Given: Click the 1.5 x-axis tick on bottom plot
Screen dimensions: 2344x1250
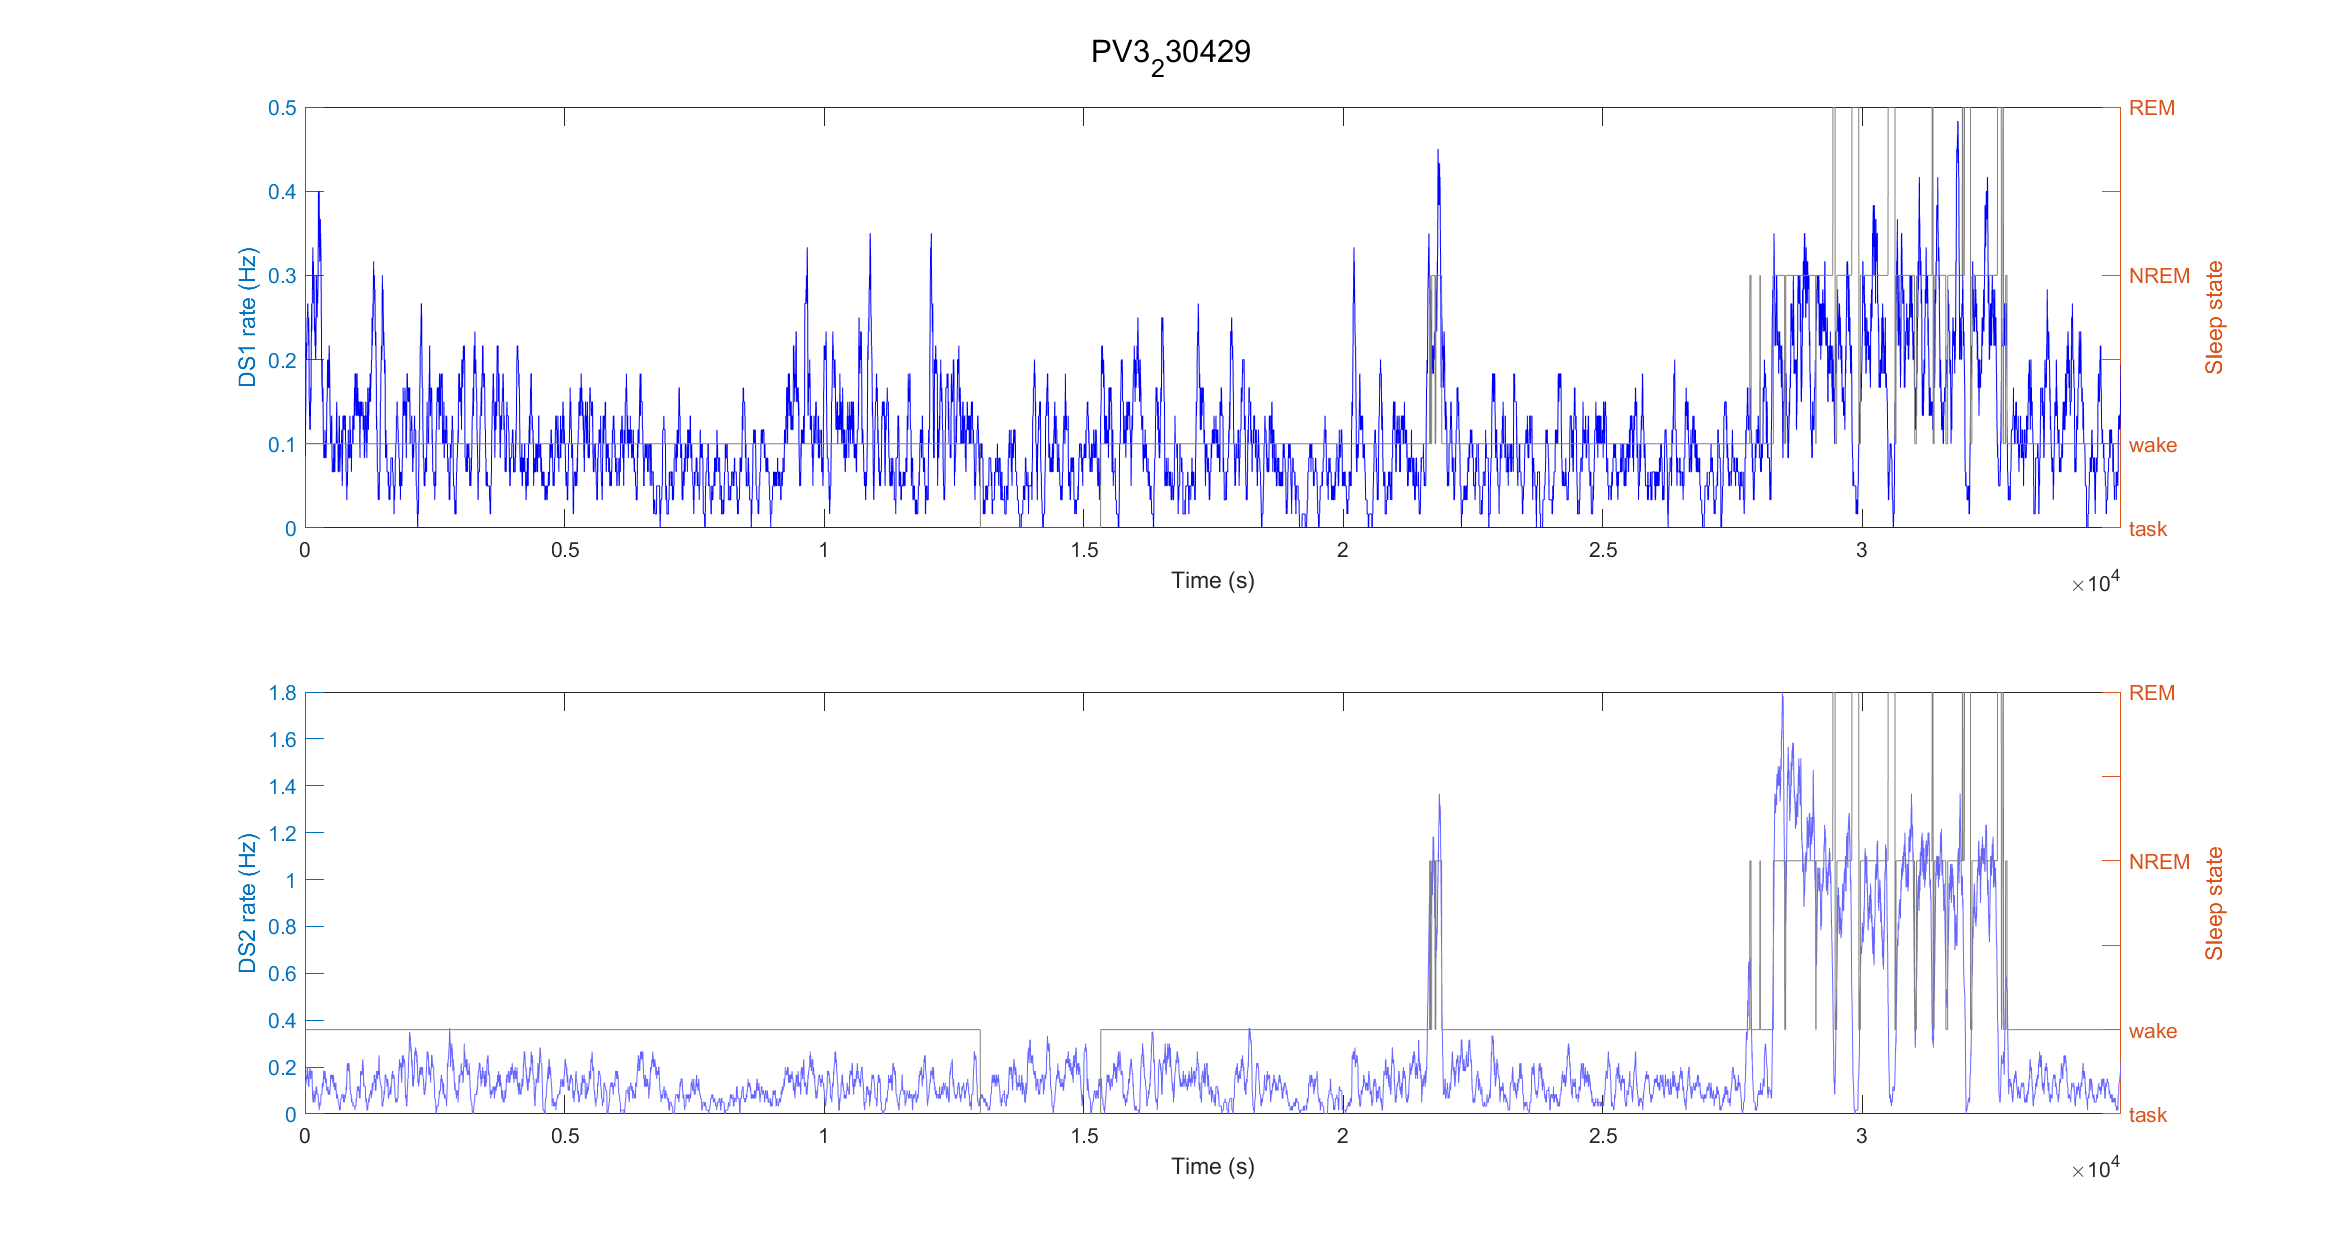Looking at the screenshot, I should click(x=1084, y=1136).
